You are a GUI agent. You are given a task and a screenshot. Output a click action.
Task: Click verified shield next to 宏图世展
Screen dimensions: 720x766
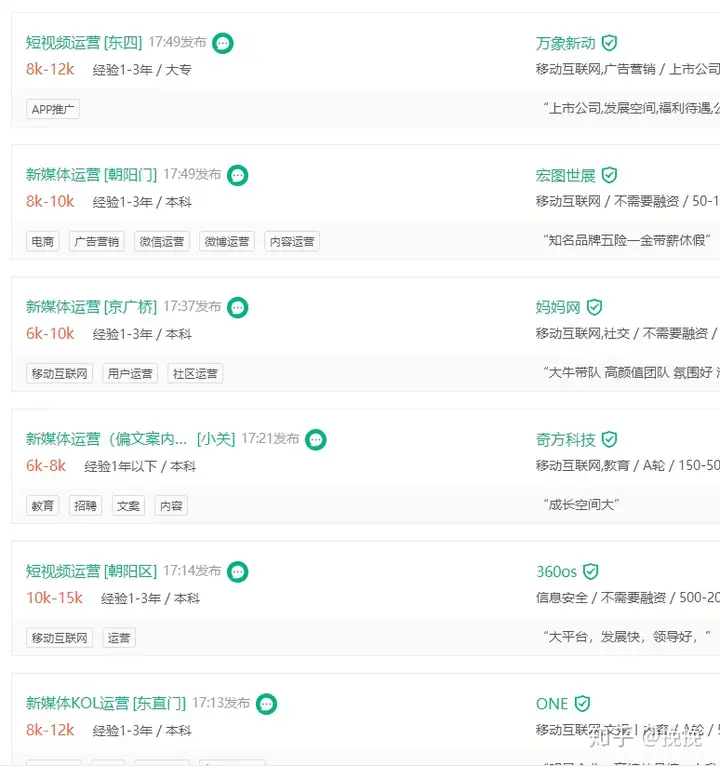609,175
